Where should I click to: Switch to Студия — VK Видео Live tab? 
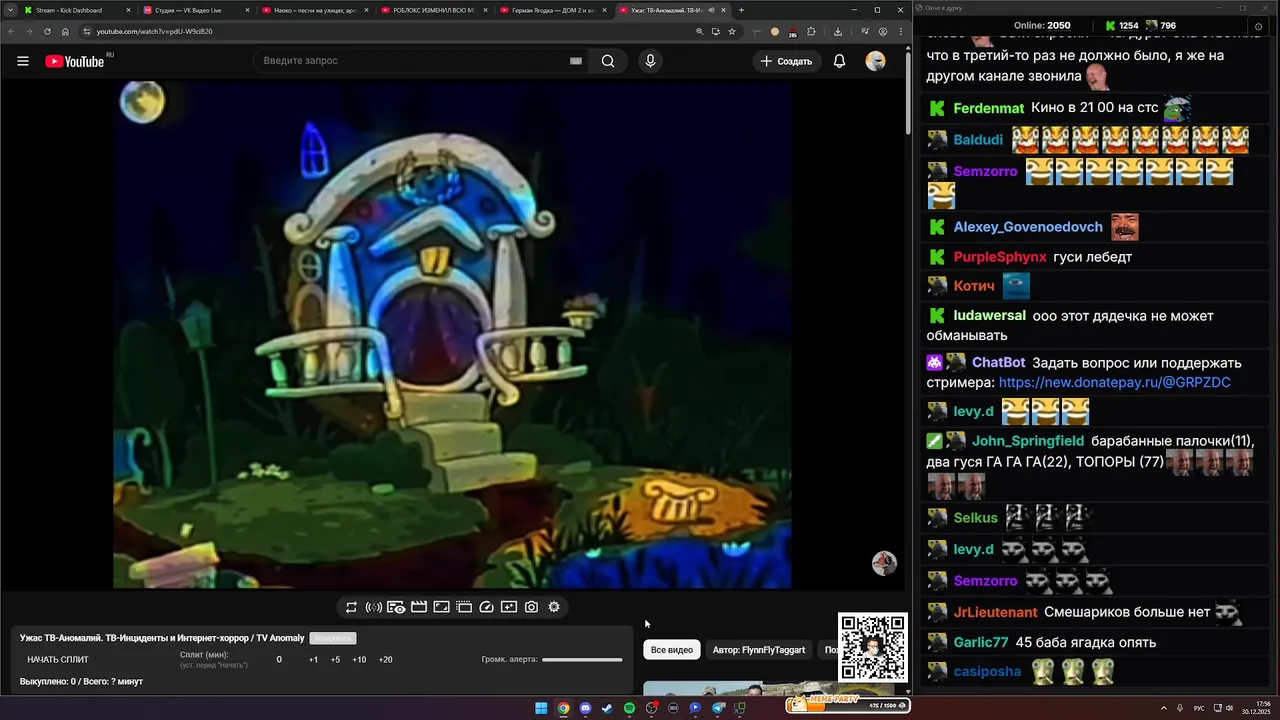pos(195,10)
